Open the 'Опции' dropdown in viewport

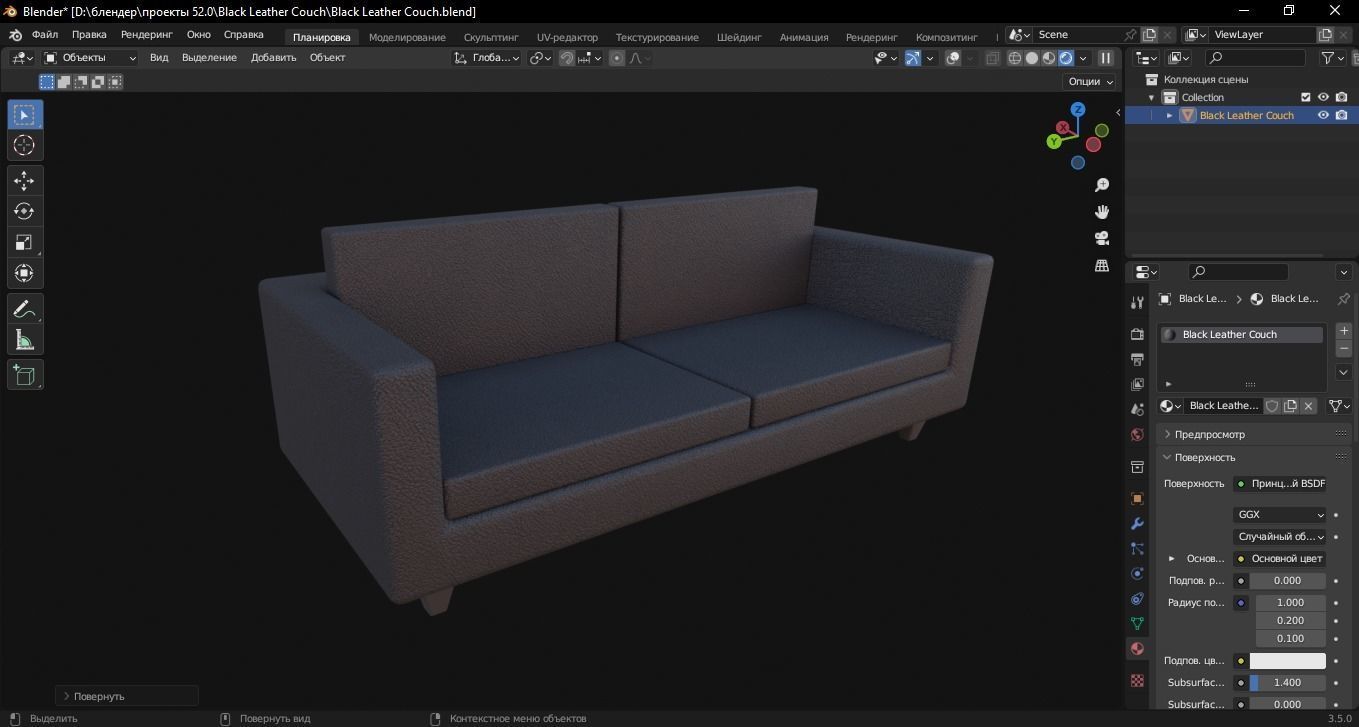click(1090, 81)
